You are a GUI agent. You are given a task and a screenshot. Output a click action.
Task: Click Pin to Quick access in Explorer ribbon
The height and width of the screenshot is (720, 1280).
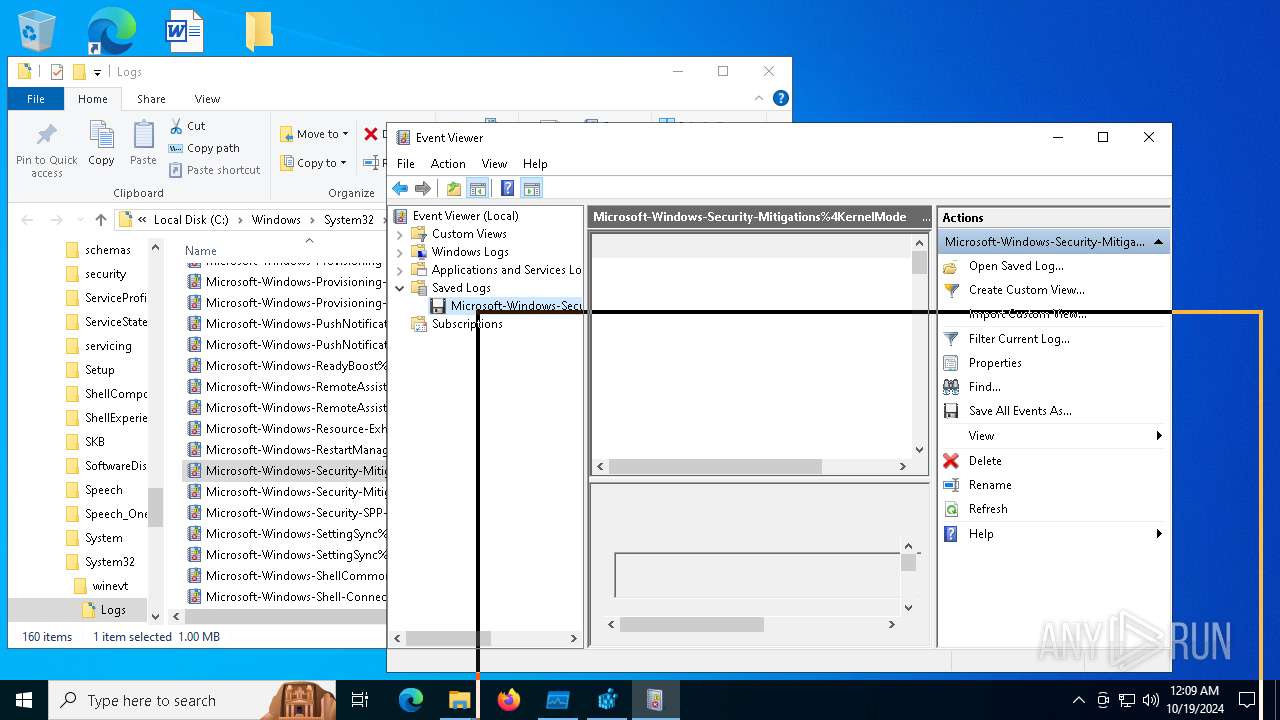46,151
